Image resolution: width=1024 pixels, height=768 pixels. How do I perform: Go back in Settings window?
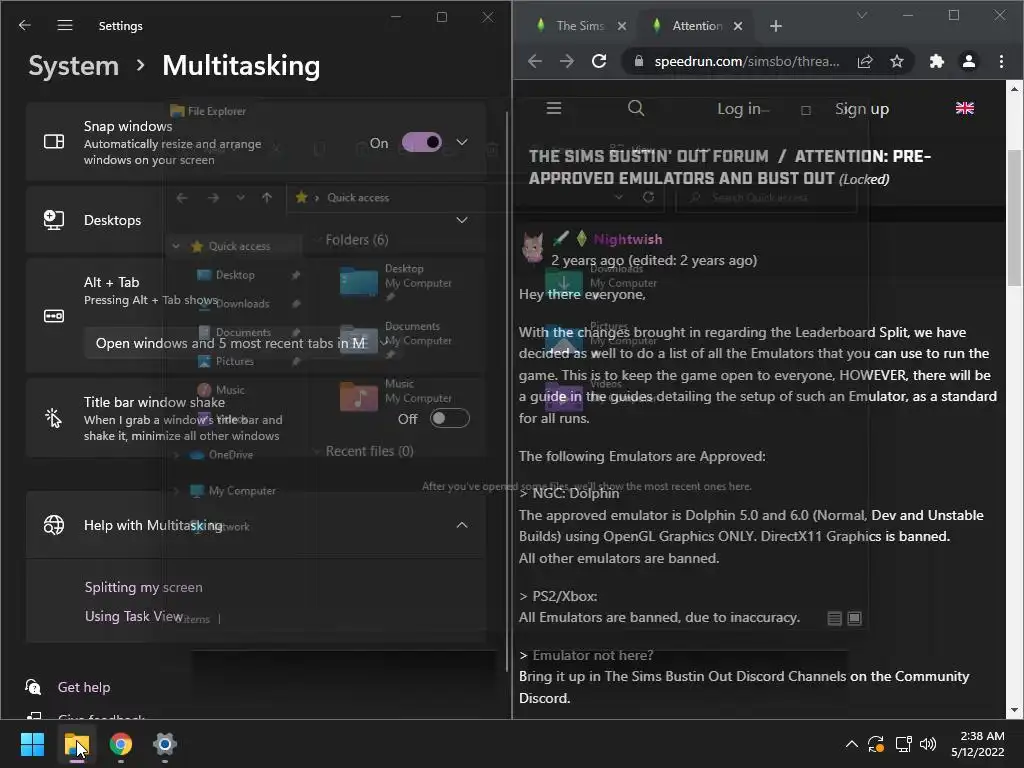click(x=25, y=25)
